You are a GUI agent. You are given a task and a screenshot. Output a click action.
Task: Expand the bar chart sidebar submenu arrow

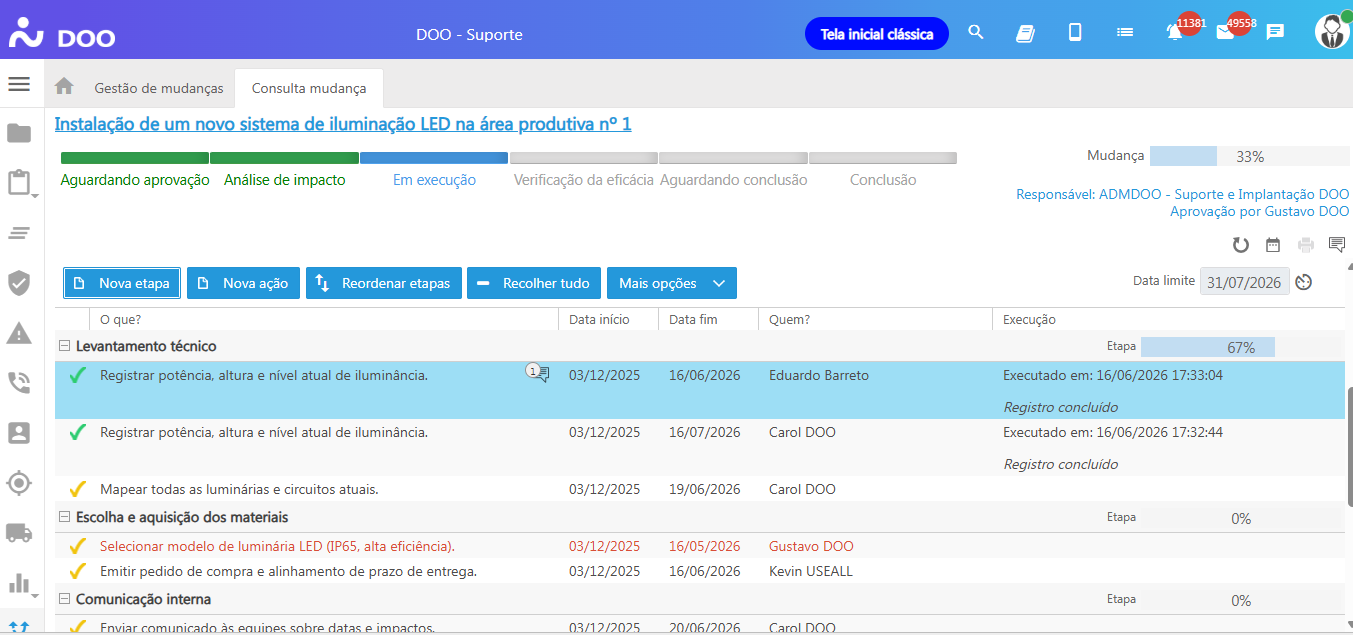(x=36, y=596)
